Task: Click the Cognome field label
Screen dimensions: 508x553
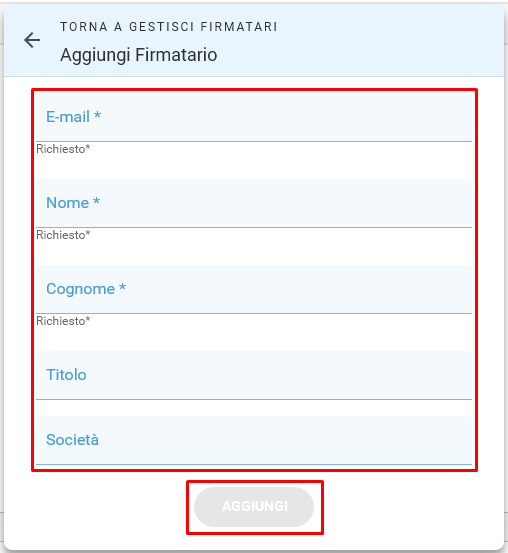Action: tap(80, 289)
